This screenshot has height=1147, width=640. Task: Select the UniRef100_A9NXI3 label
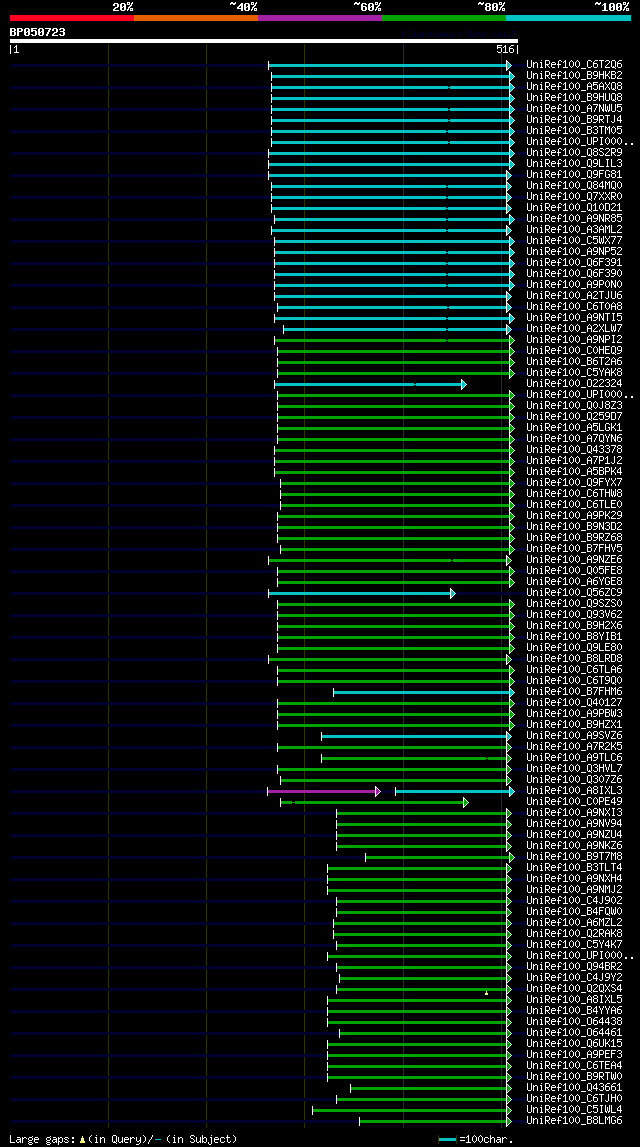(x=574, y=813)
